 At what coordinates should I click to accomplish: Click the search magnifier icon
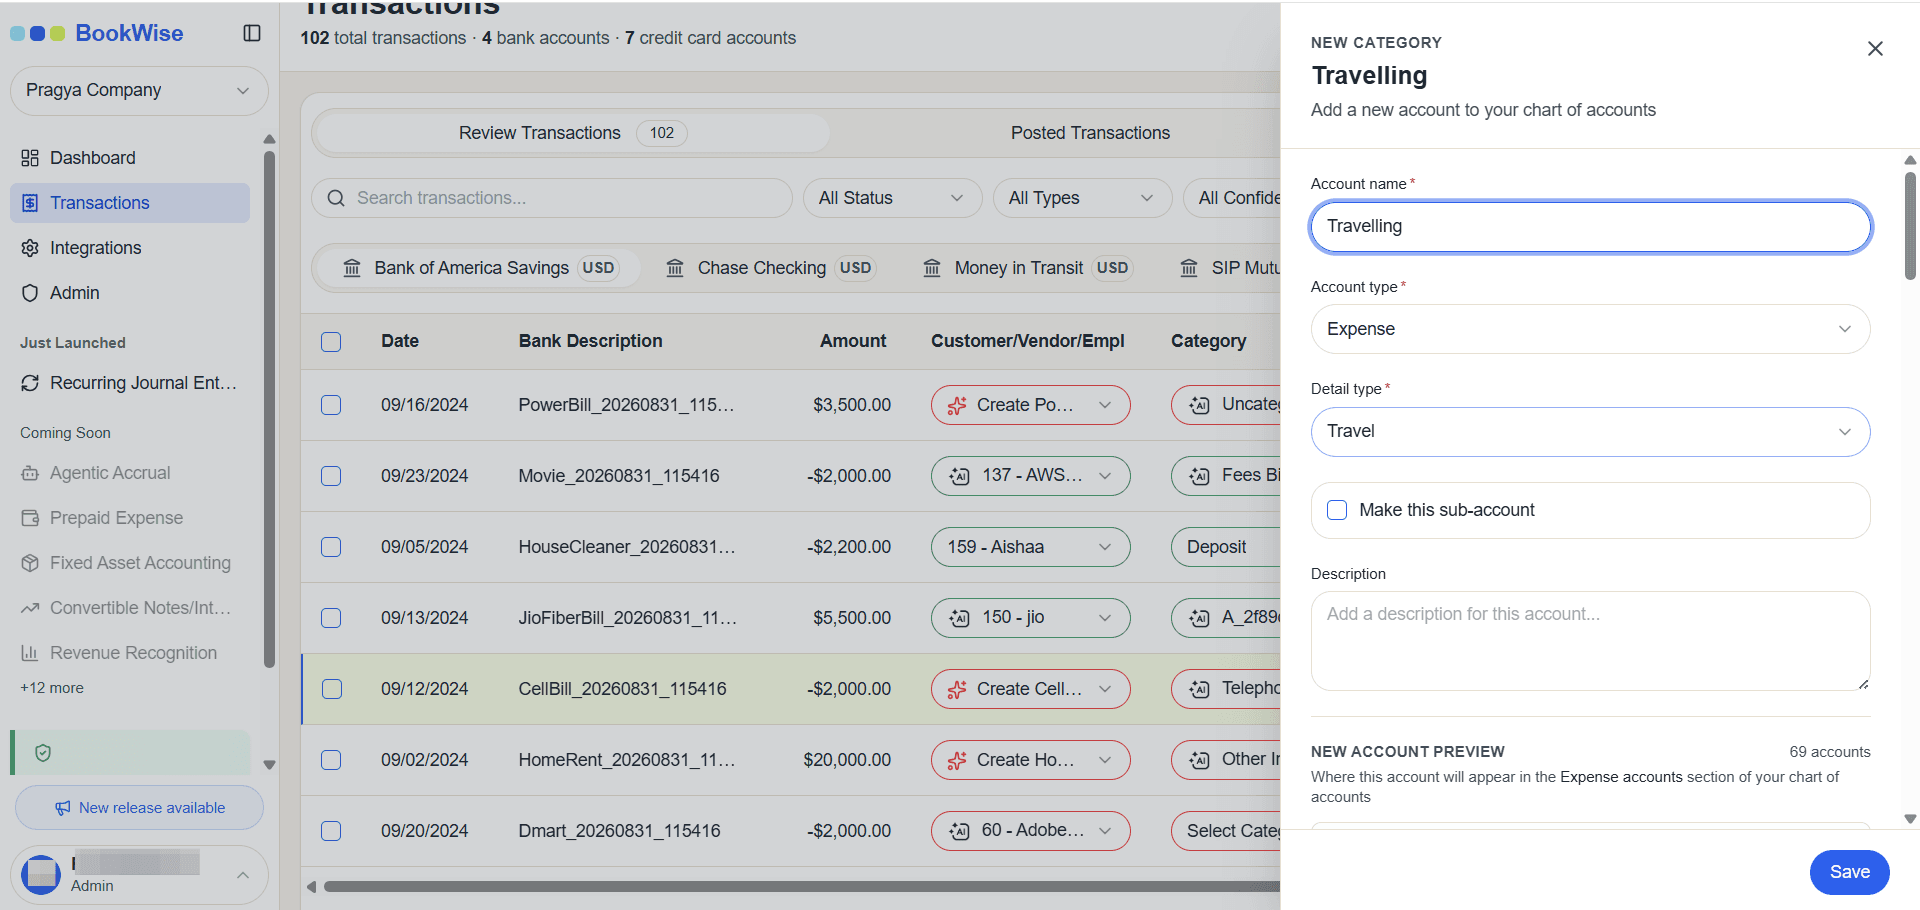pyautogui.click(x=336, y=198)
